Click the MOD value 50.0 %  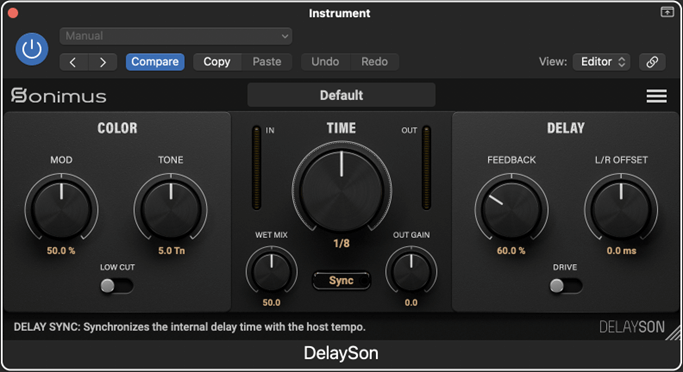(x=61, y=251)
